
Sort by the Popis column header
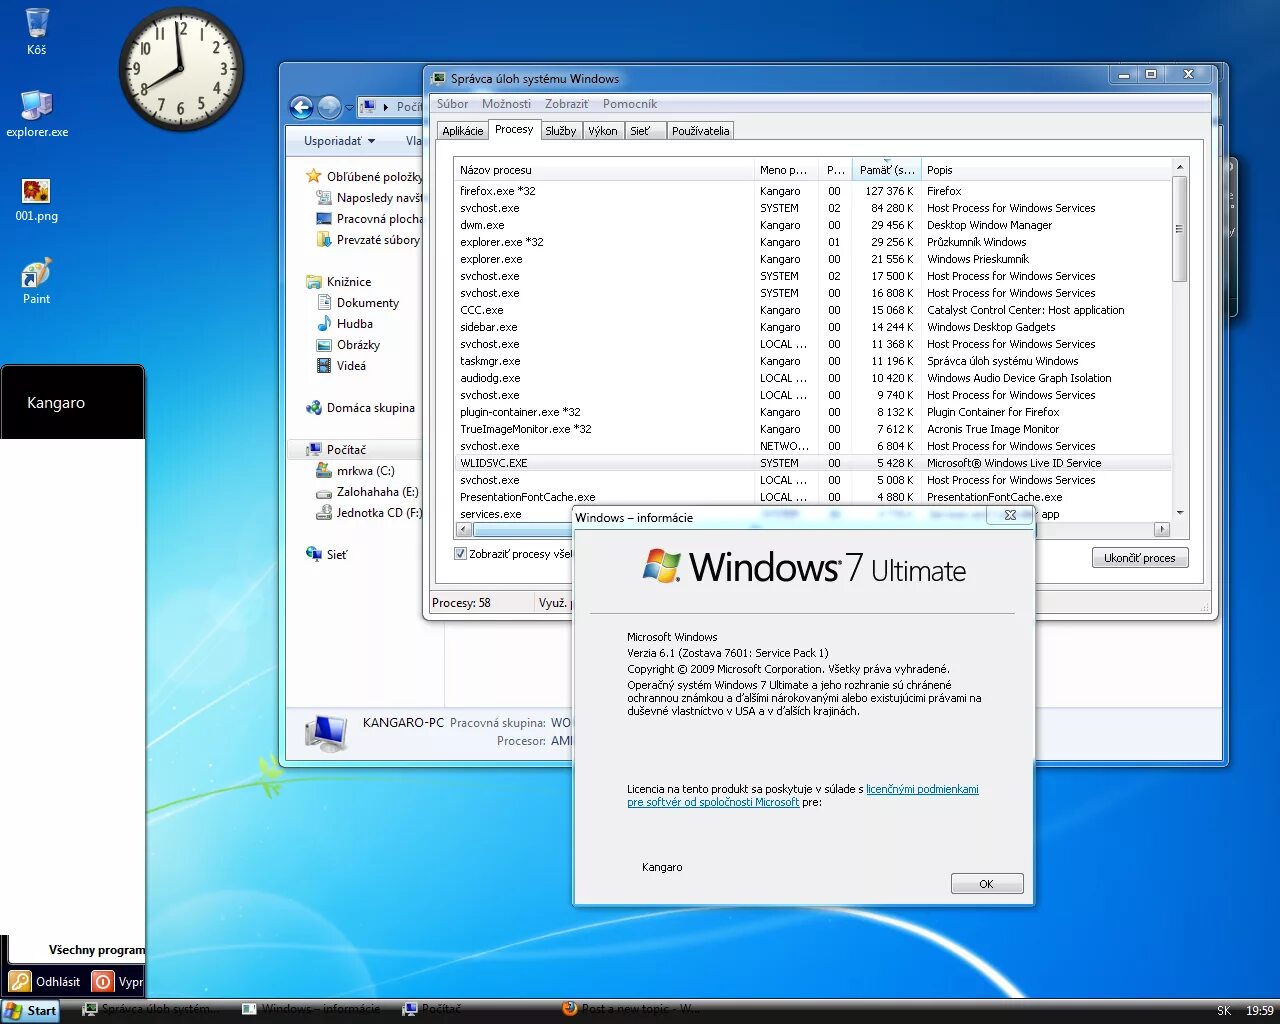(x=1045, y=170)
